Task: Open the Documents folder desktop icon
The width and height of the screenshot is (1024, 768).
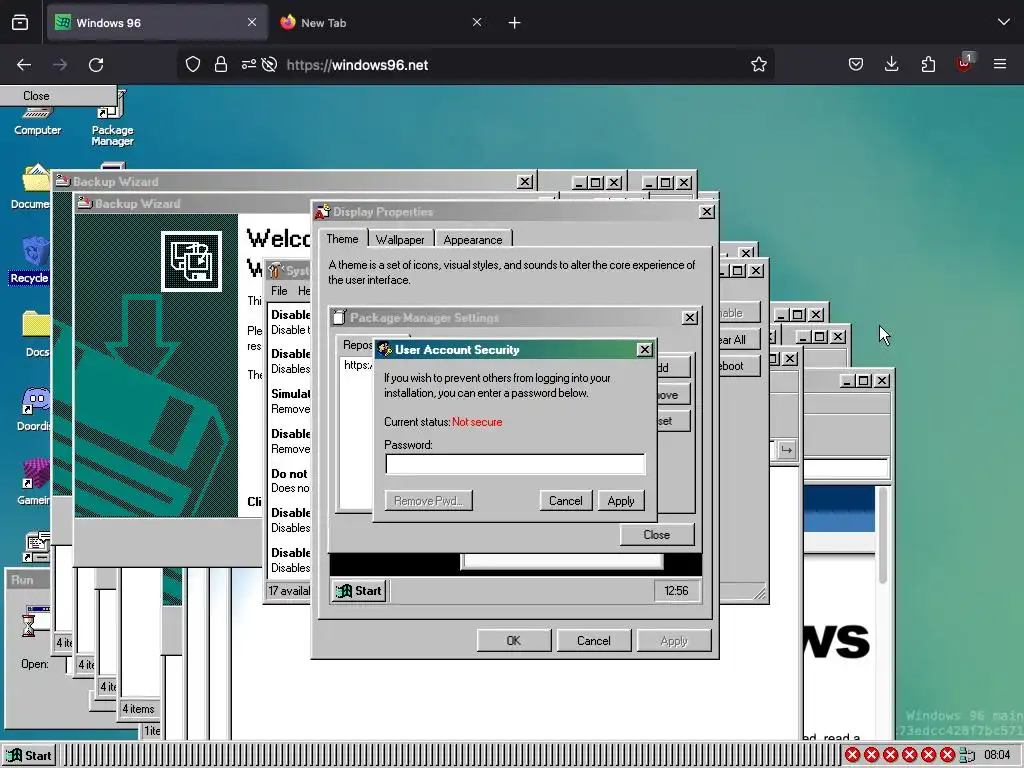Action: tap(33, 186)
